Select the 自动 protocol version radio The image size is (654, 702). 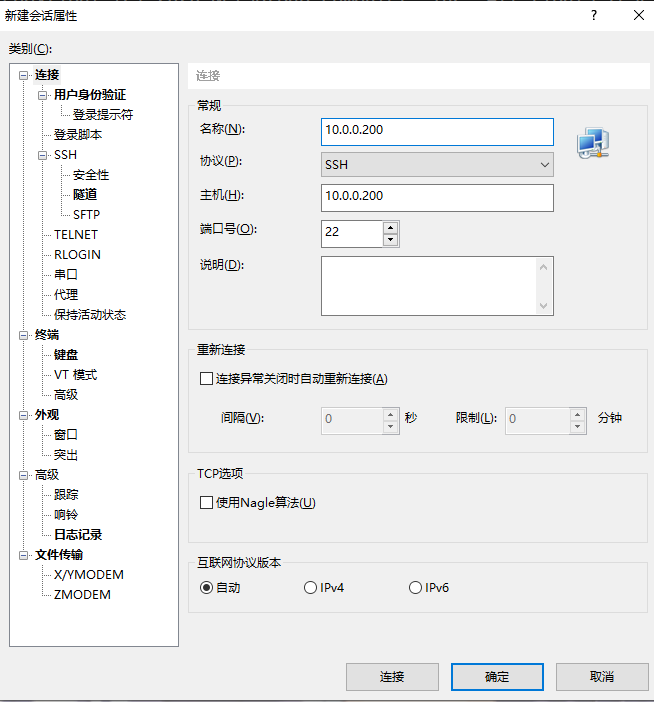(206, 587)
